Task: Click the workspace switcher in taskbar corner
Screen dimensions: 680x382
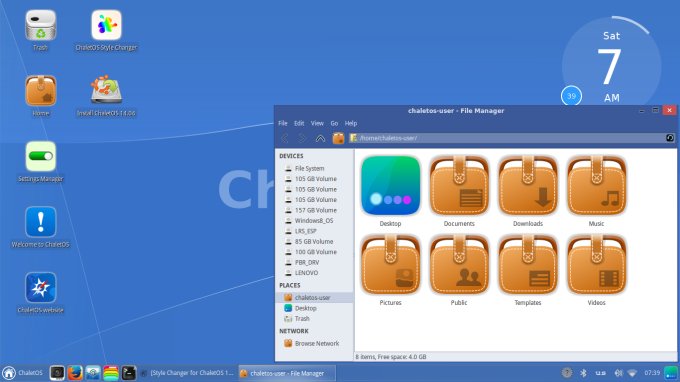Action: coord(670,373)
